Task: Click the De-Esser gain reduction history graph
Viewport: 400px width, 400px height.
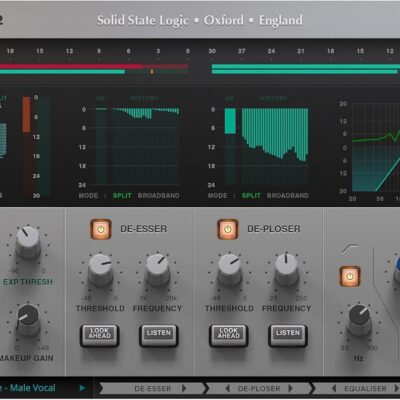Action: click(x=146, y=146)
